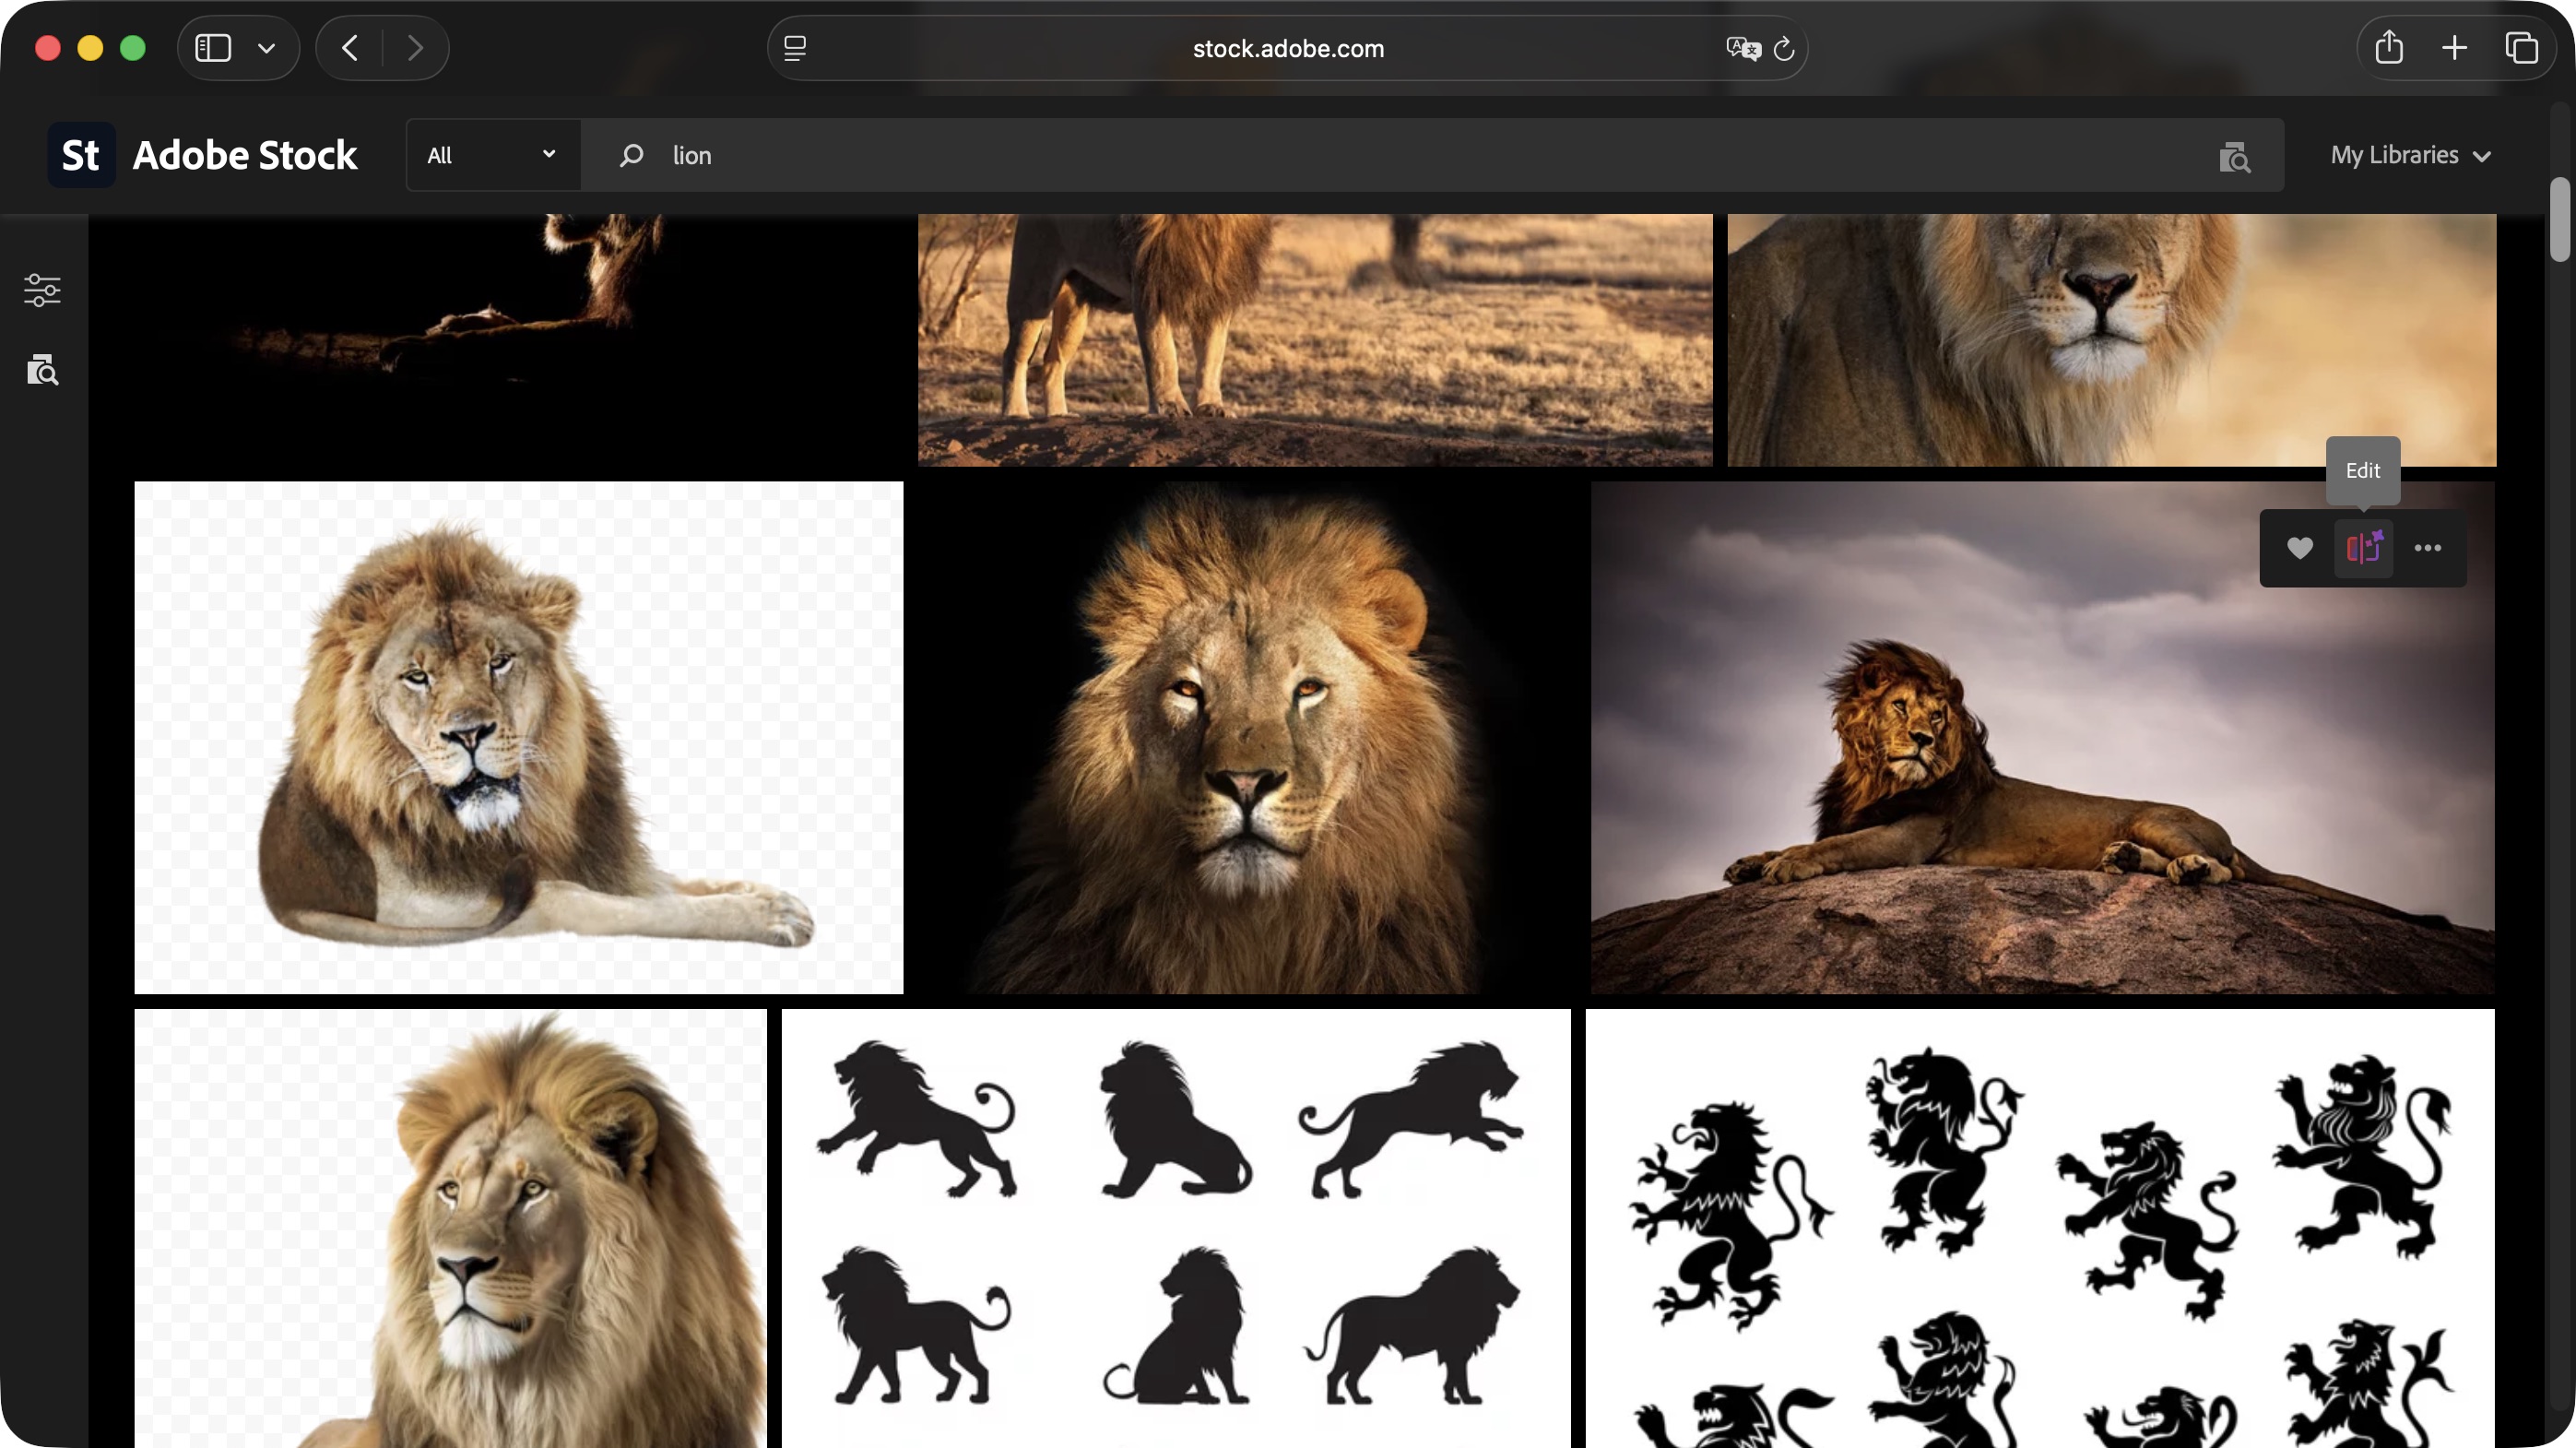The width and height of the screenshot is (2576, 1448).
Task: Reload the page with refresh icon
Action: tap(1784, 48)
